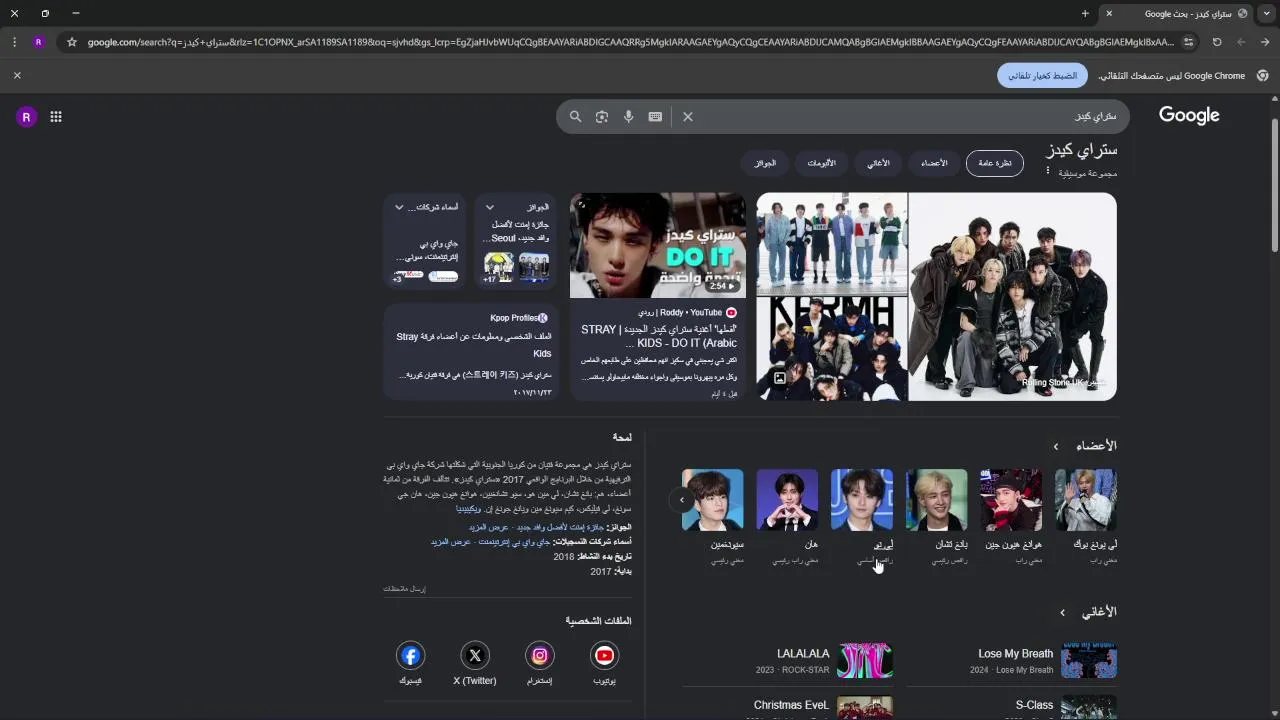The width and height of the screenshot is (1280, 720).
Task: Close the Google search tab
Action: point(1109,14)
